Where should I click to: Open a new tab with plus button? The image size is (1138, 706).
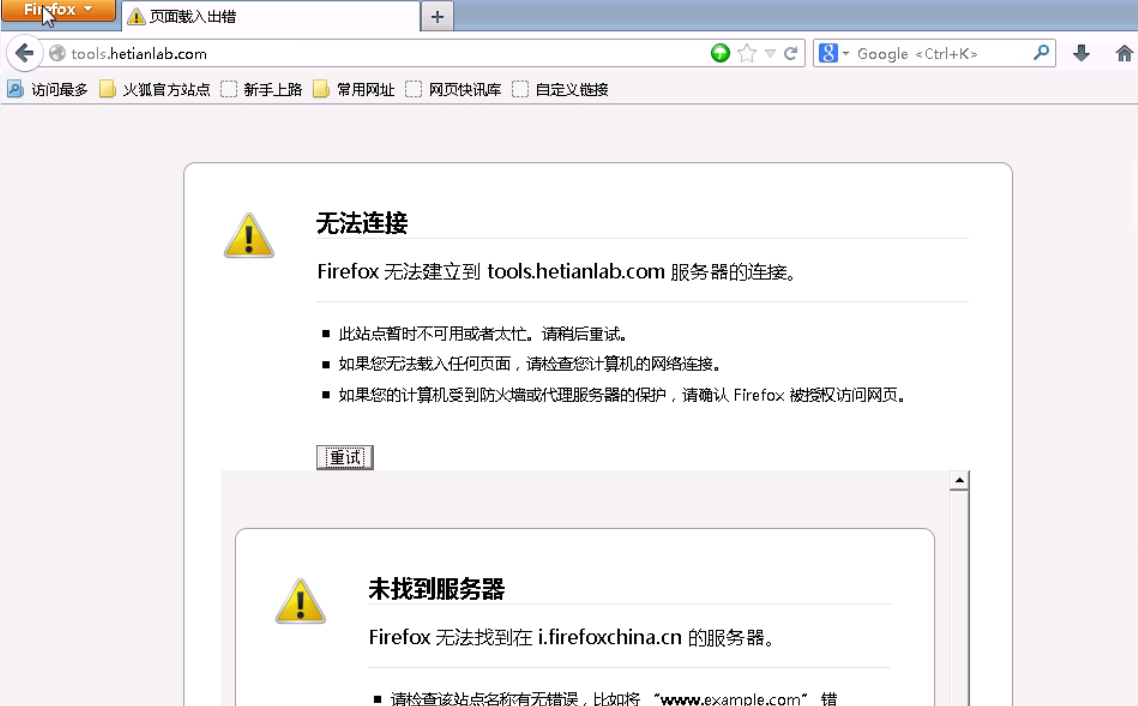click(x=437, y=17)
